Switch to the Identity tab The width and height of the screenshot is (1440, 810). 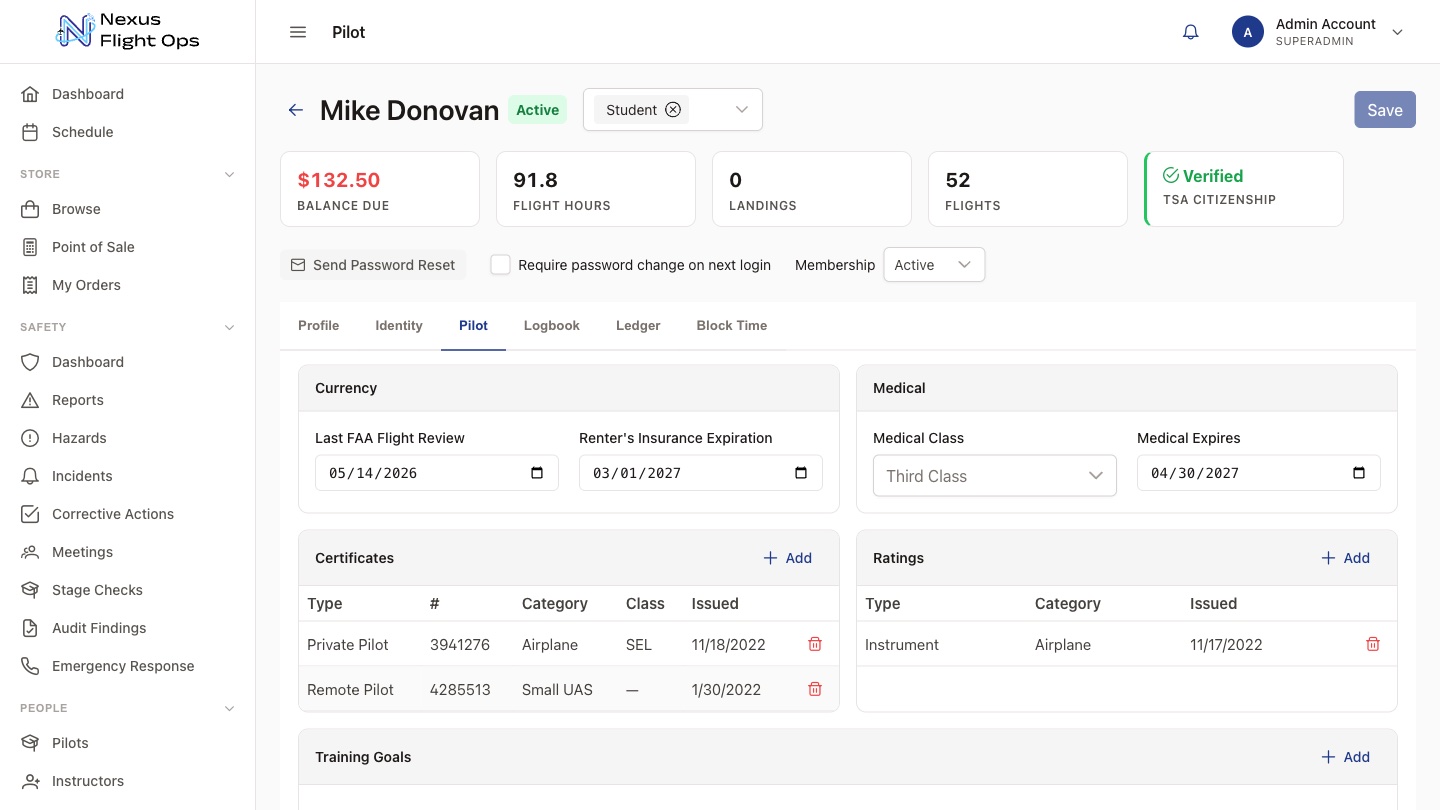(399, 326)
